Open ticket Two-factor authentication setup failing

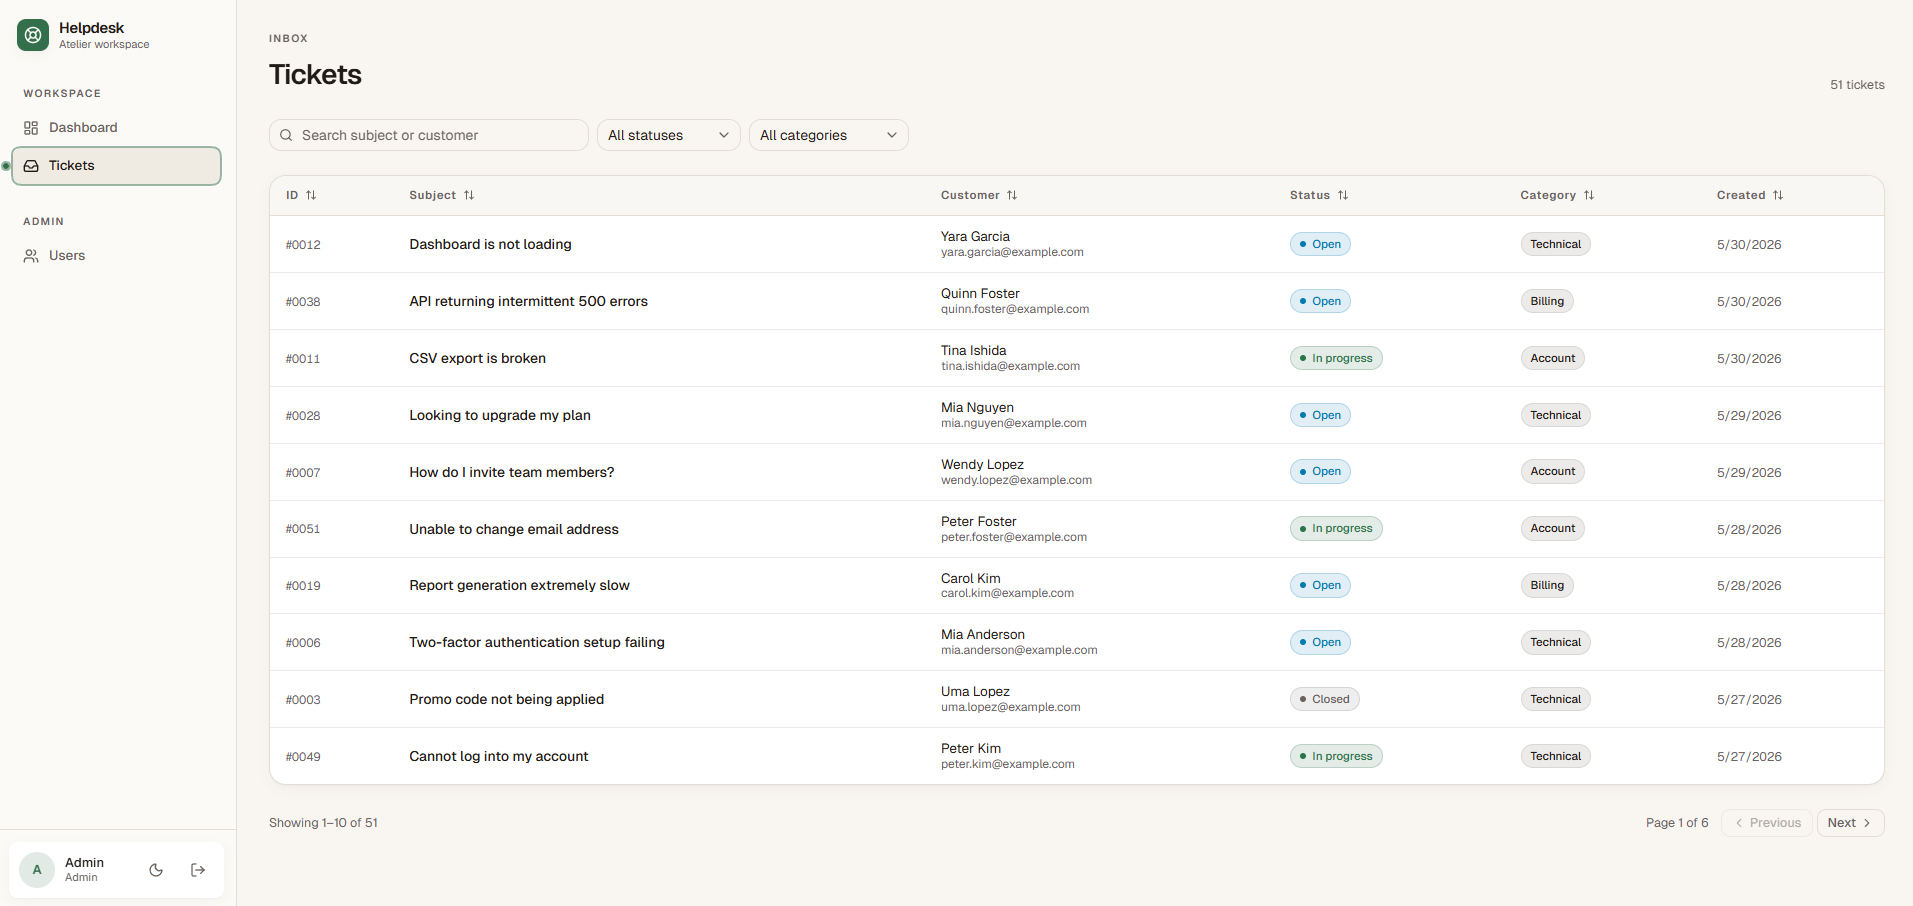point(536,642)
